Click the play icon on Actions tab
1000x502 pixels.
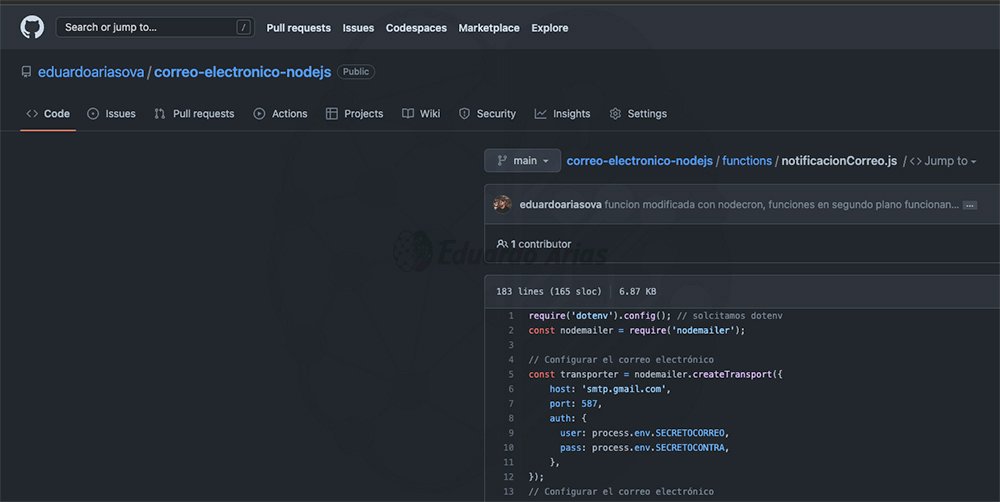(259, 114)
